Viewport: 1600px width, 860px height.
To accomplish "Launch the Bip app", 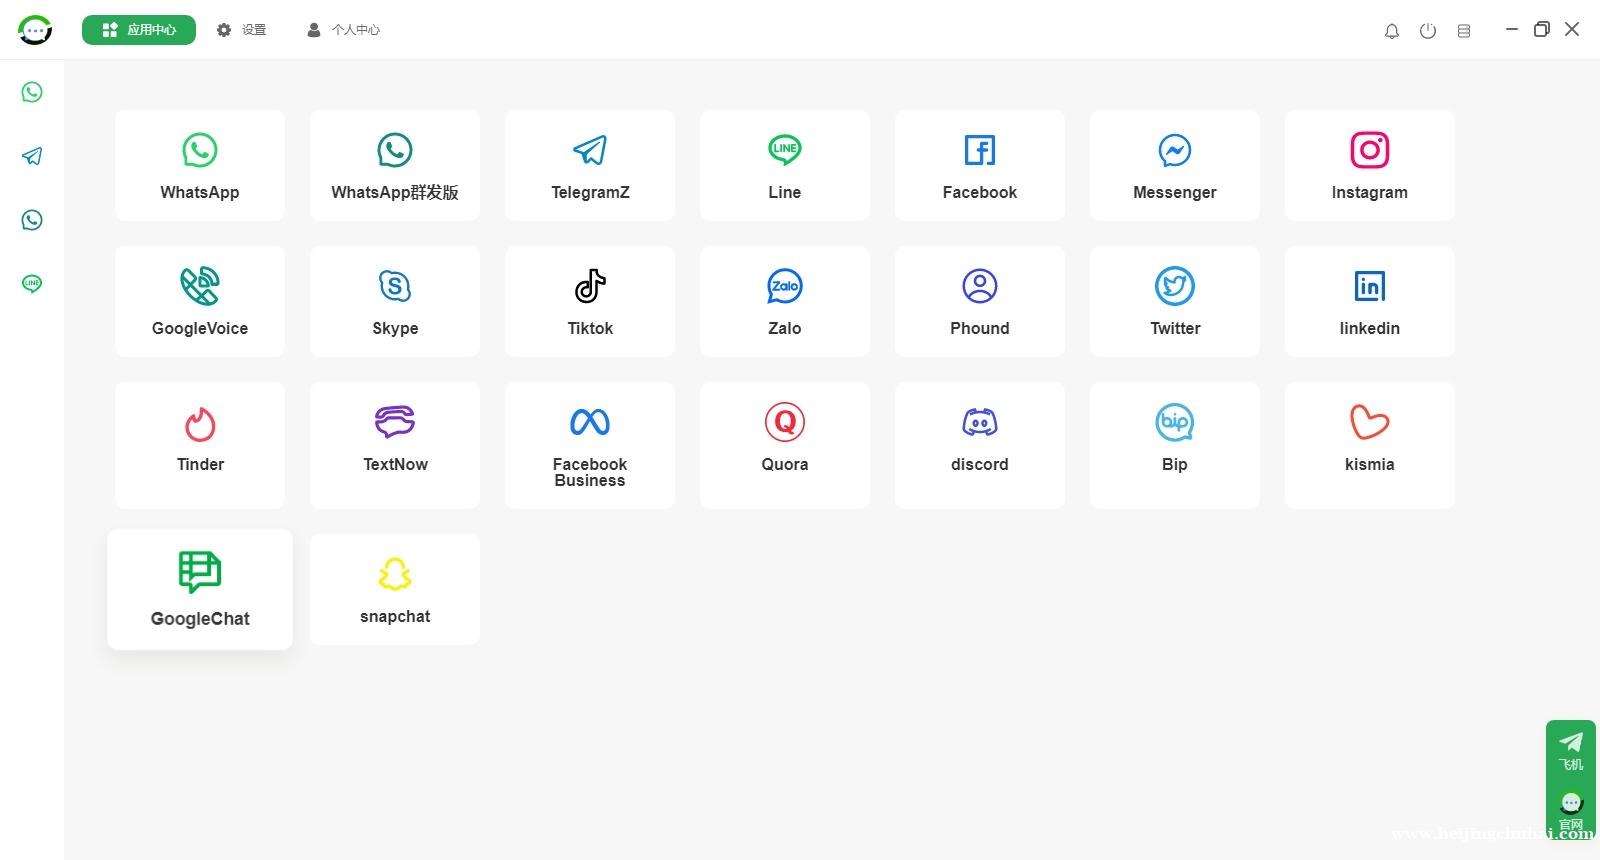I will pos(1175,445).
